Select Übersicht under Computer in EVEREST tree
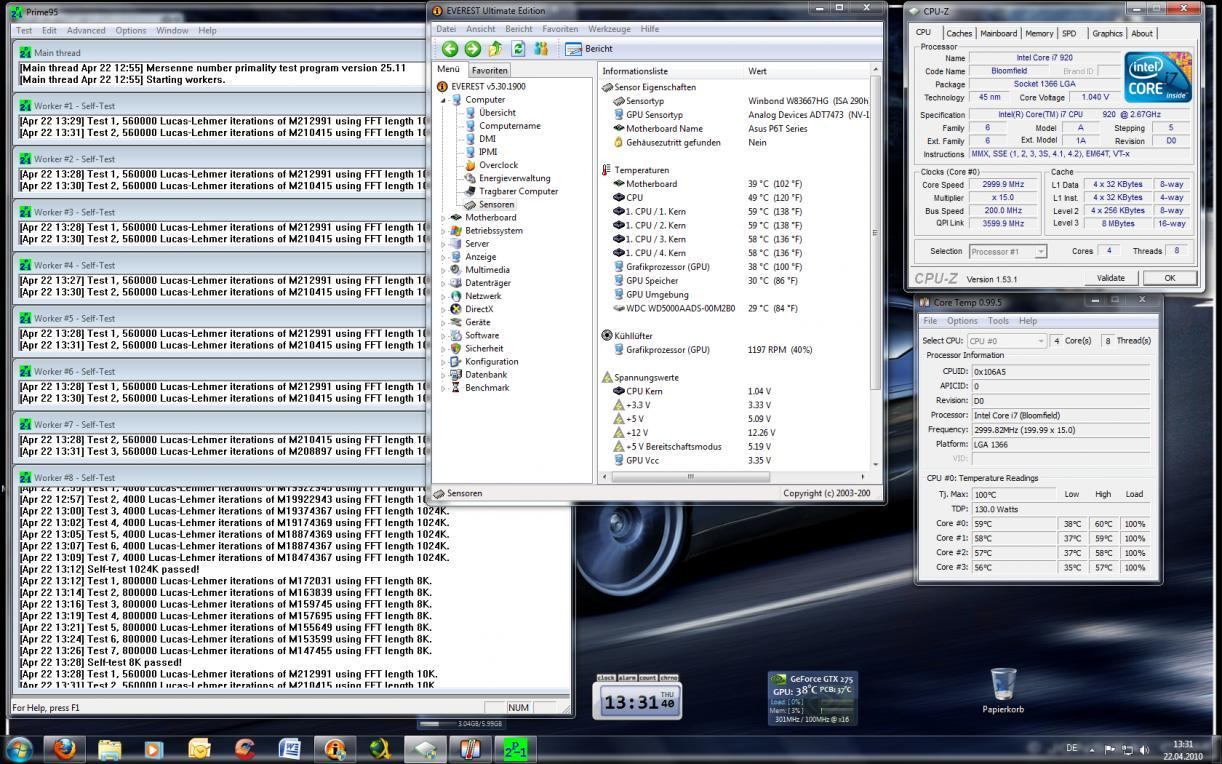 [497, 113]
